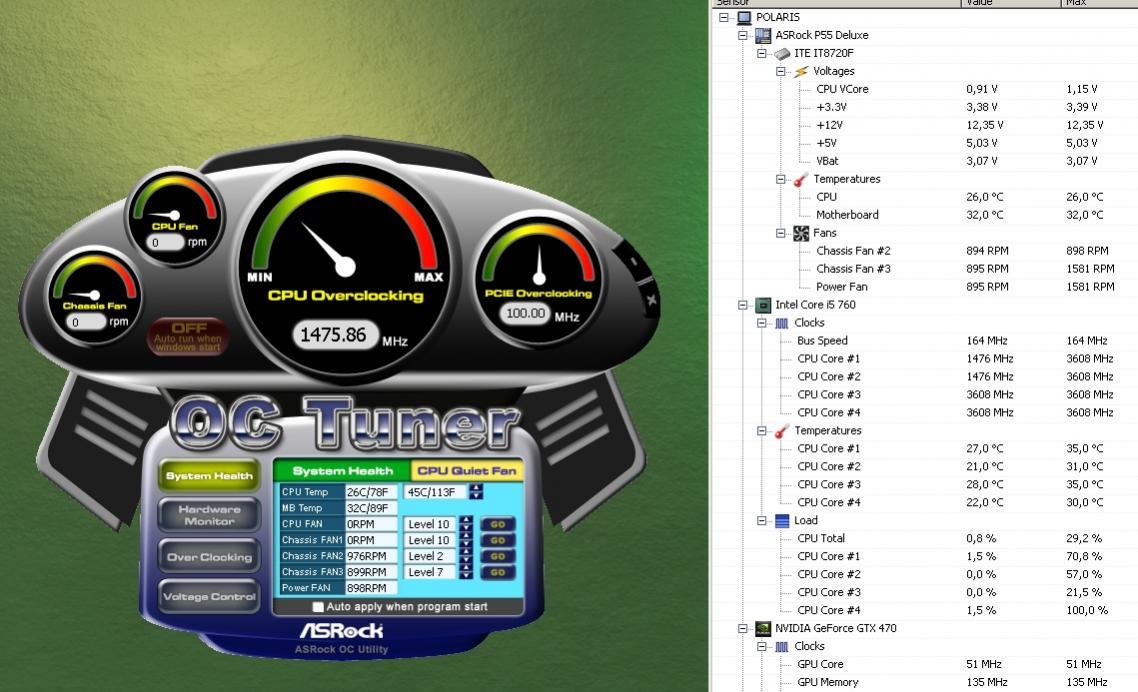Click the Intel Core i5 760 processor icon
The width and height of the screenshot is (1138, 692).
[x=763, y=305]
